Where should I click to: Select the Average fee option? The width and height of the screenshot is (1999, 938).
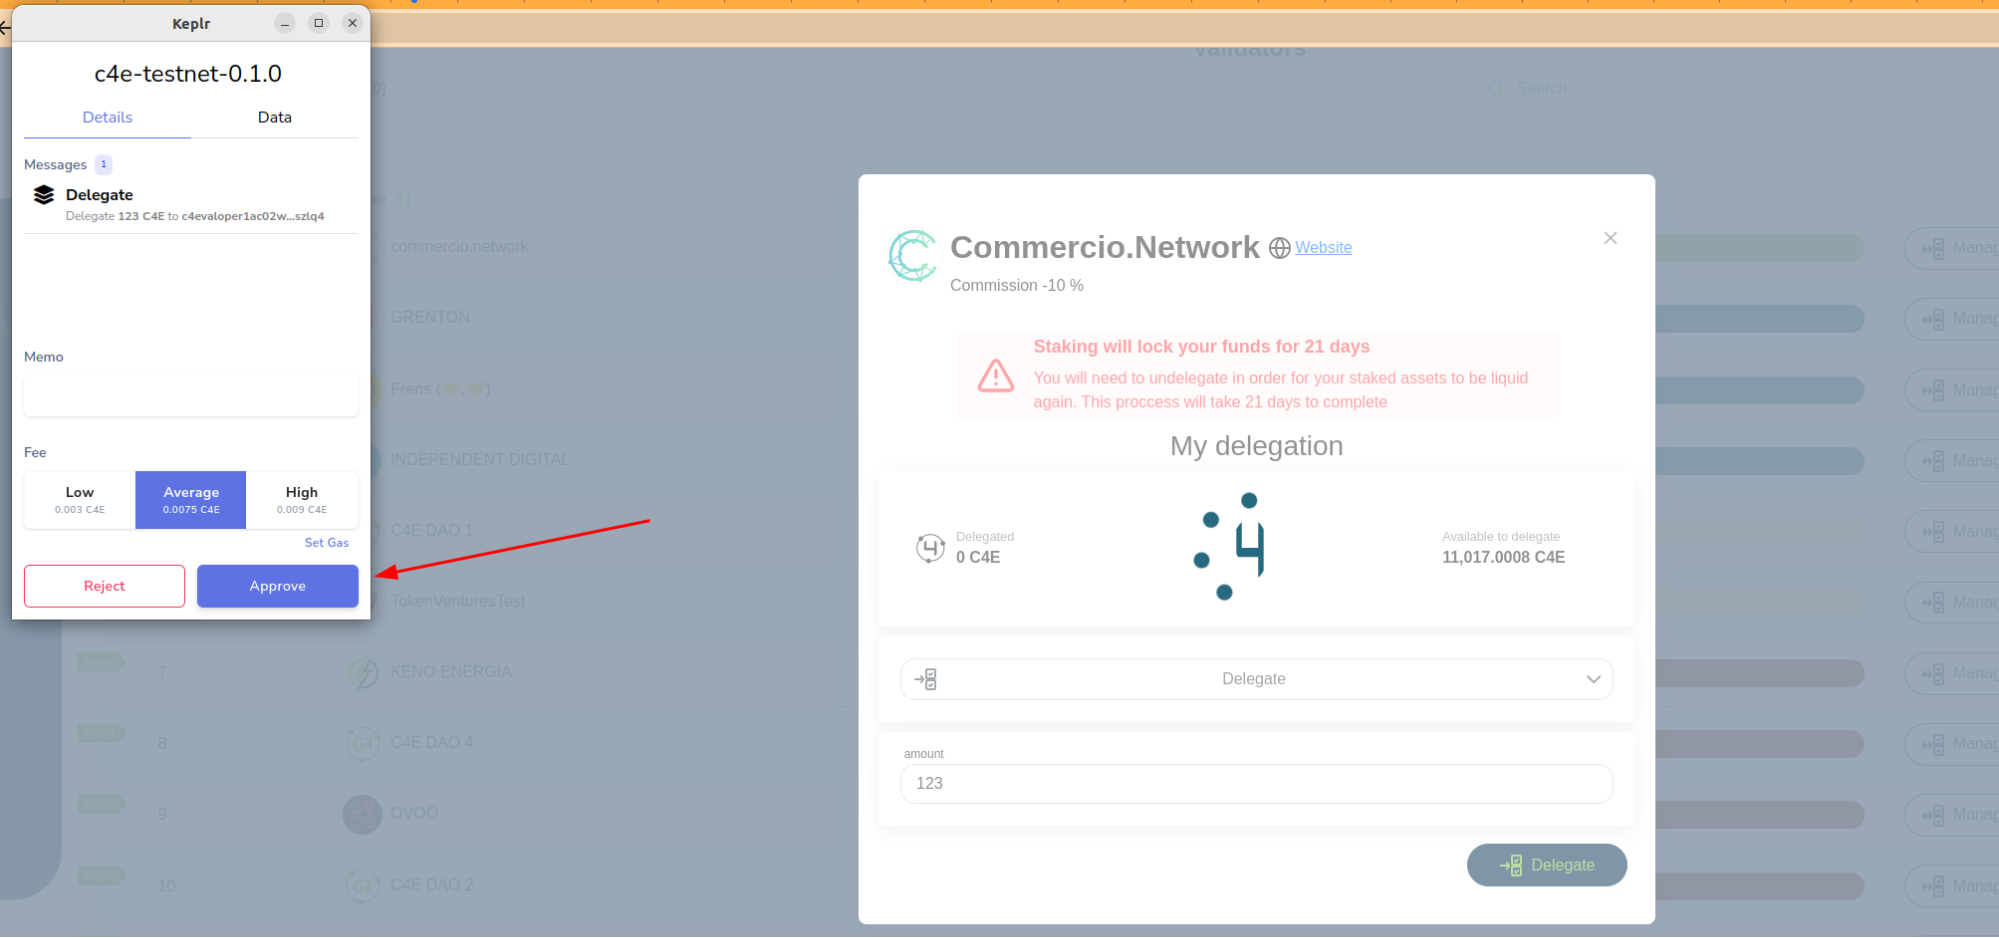[x=191, y=500]
